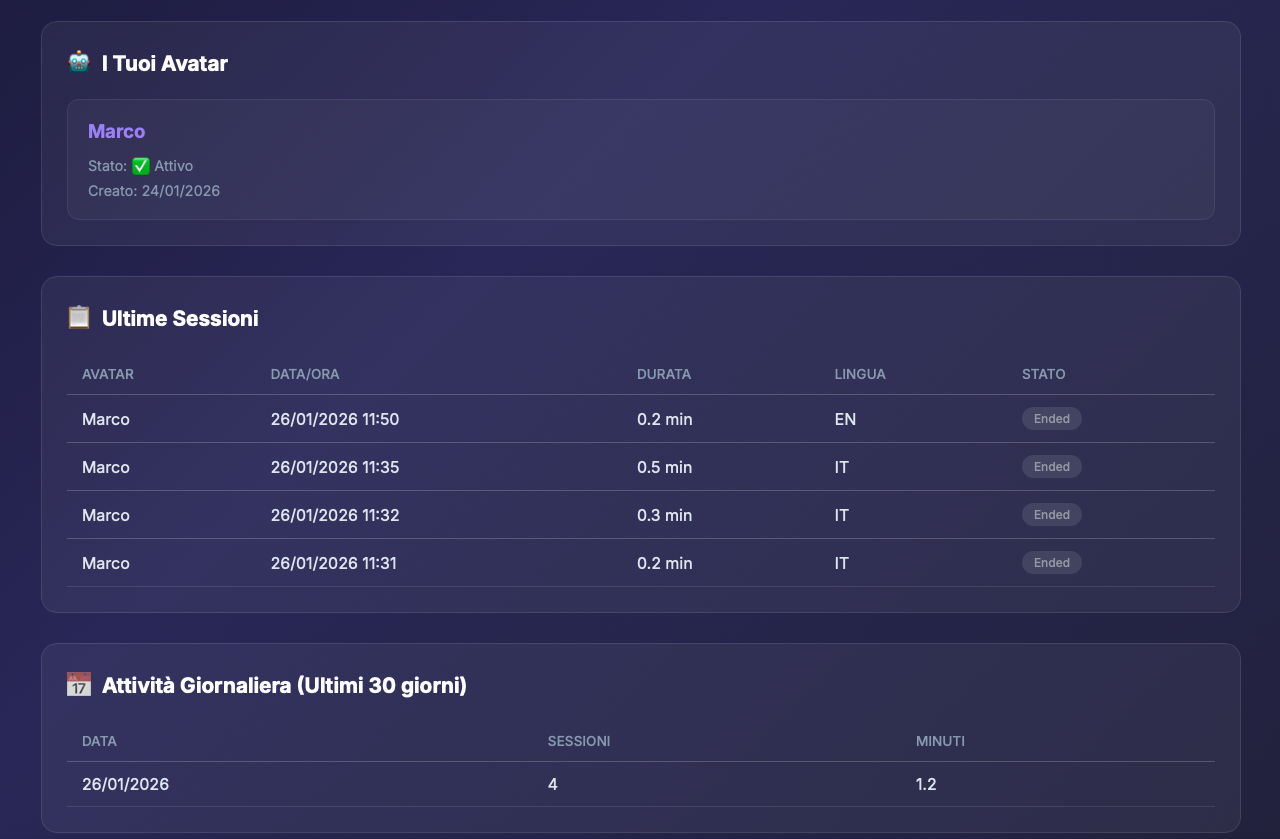Click the AVATAR column header

coord(108,374)
